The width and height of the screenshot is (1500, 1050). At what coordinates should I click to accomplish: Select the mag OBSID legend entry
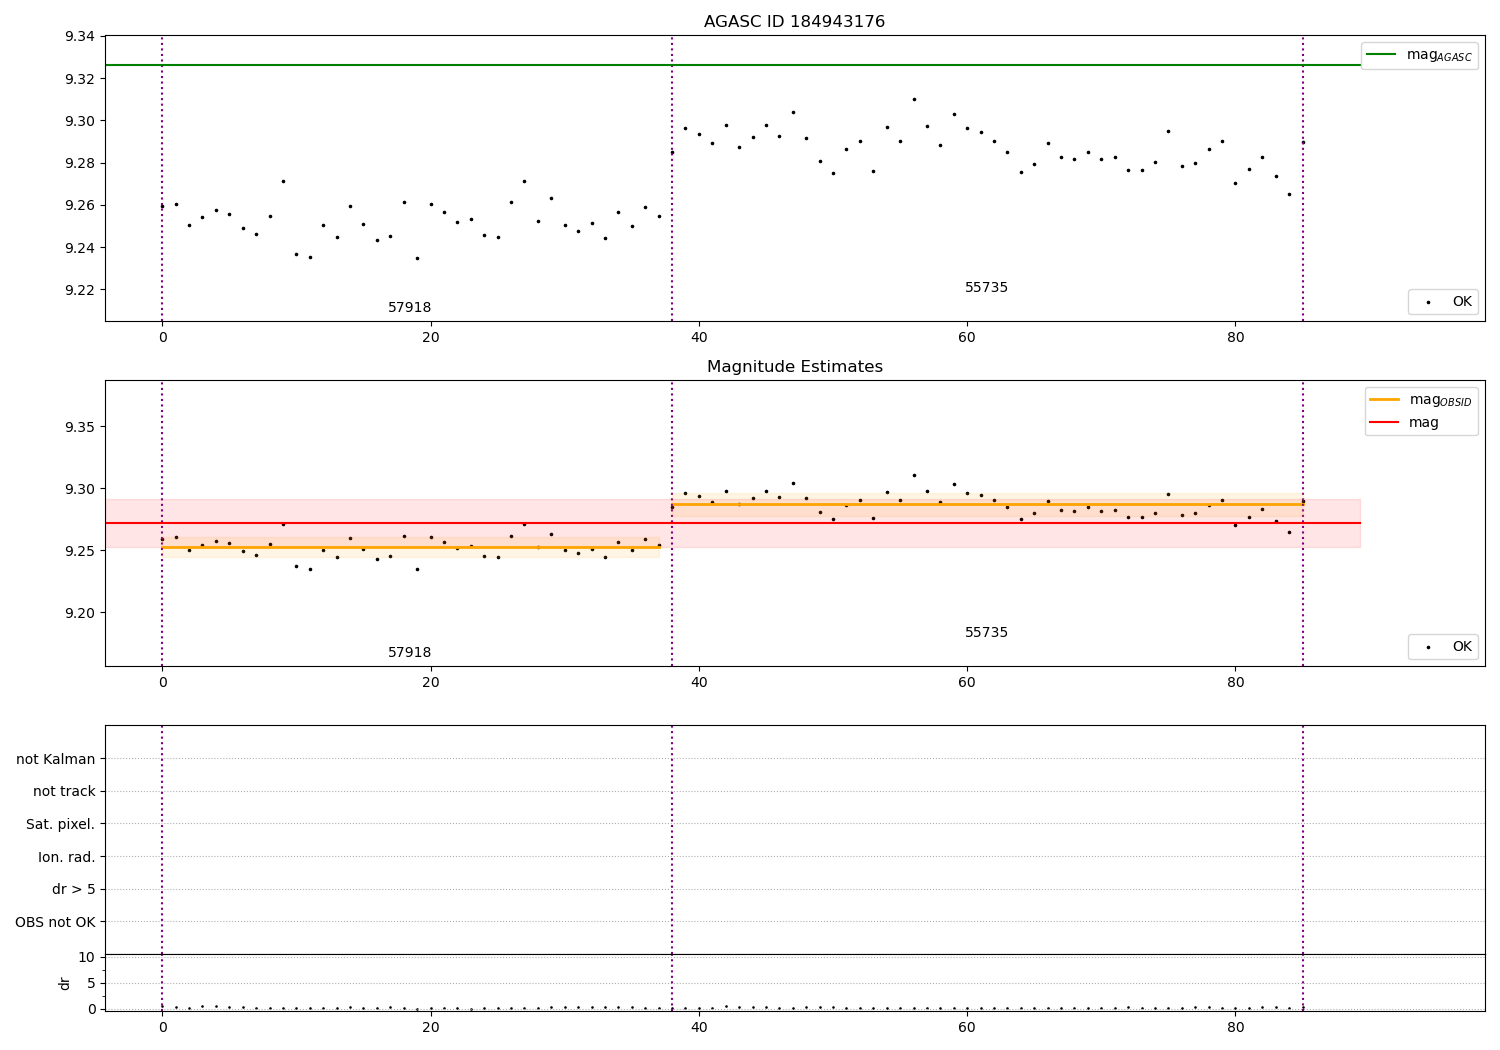coord(1420,400)
